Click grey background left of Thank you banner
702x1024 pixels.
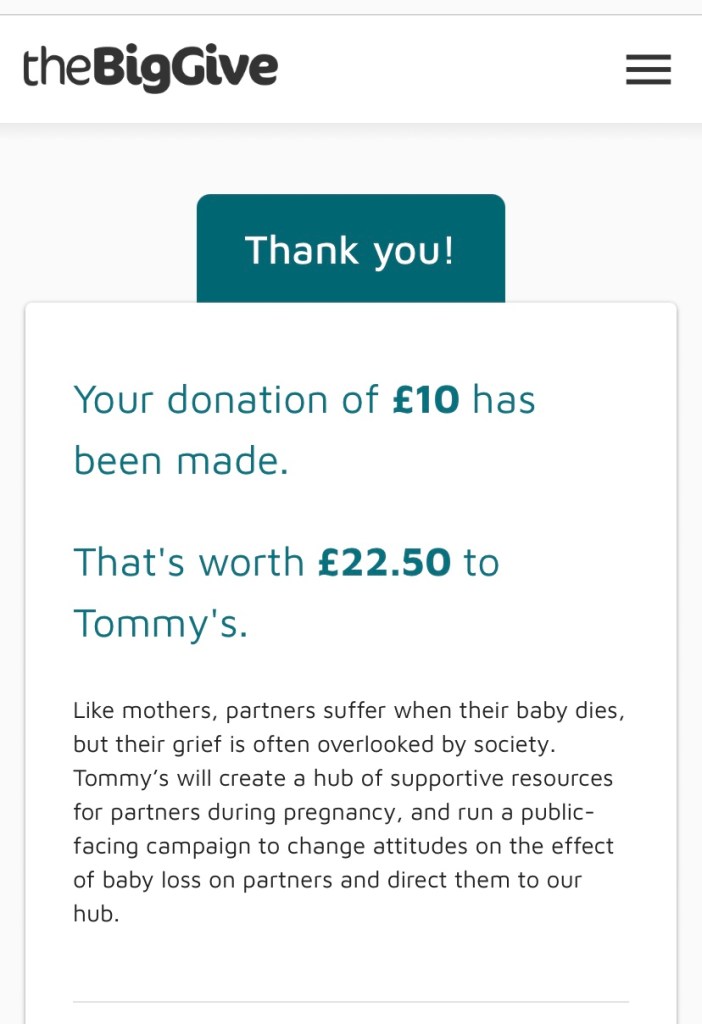100,230
